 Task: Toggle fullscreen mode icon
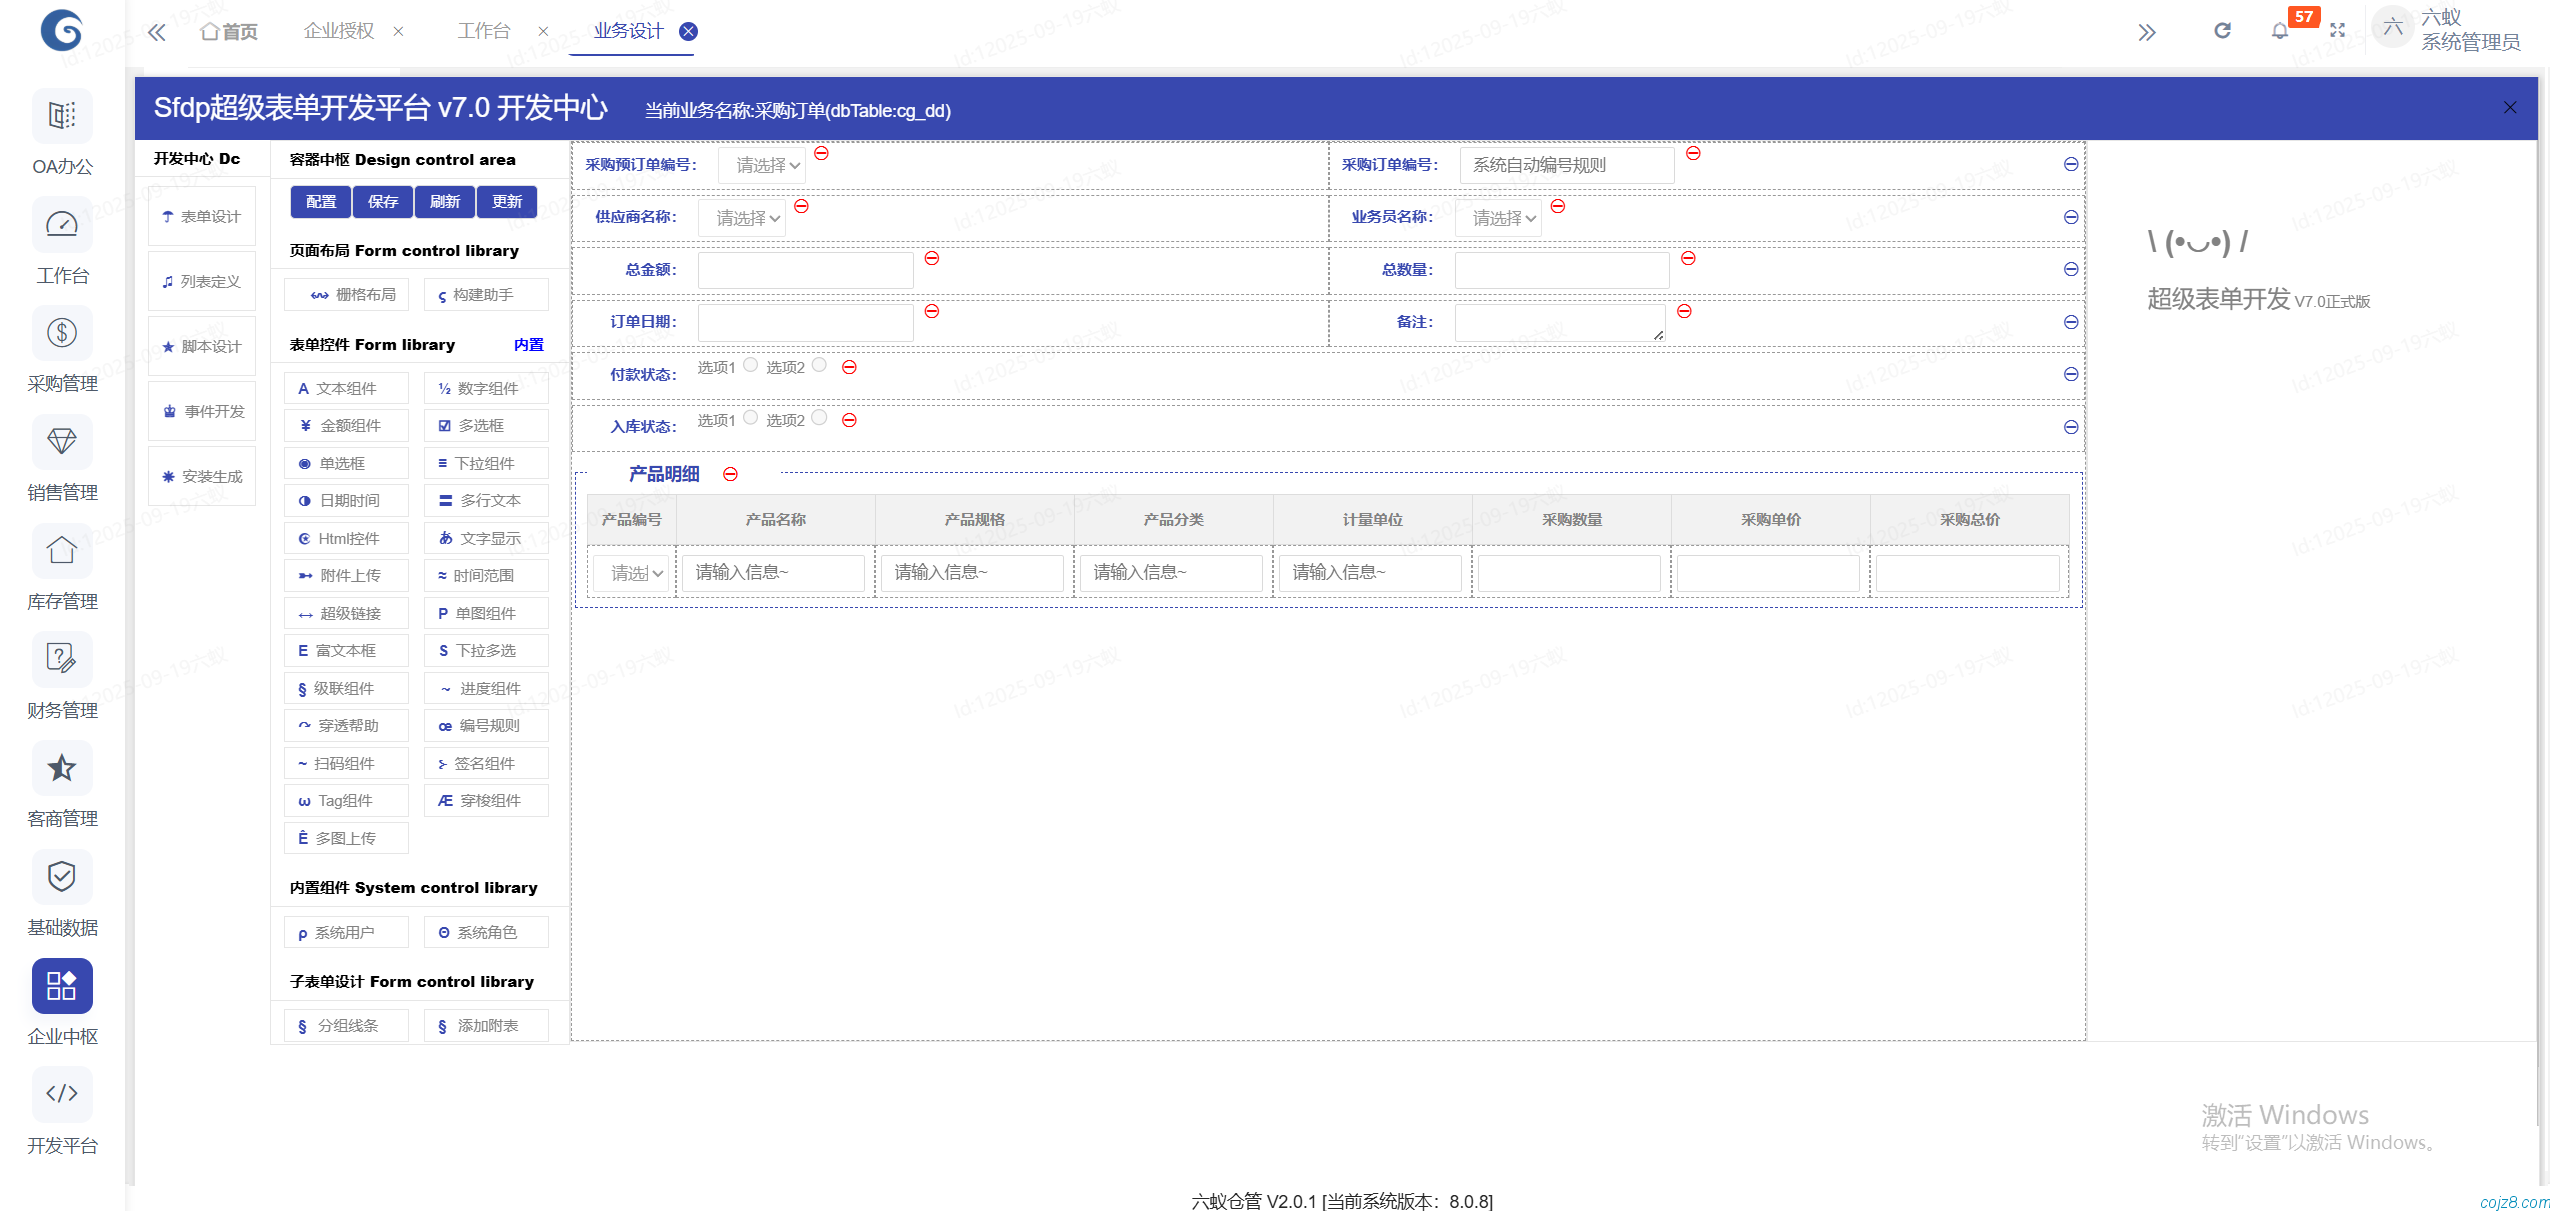2337,31
